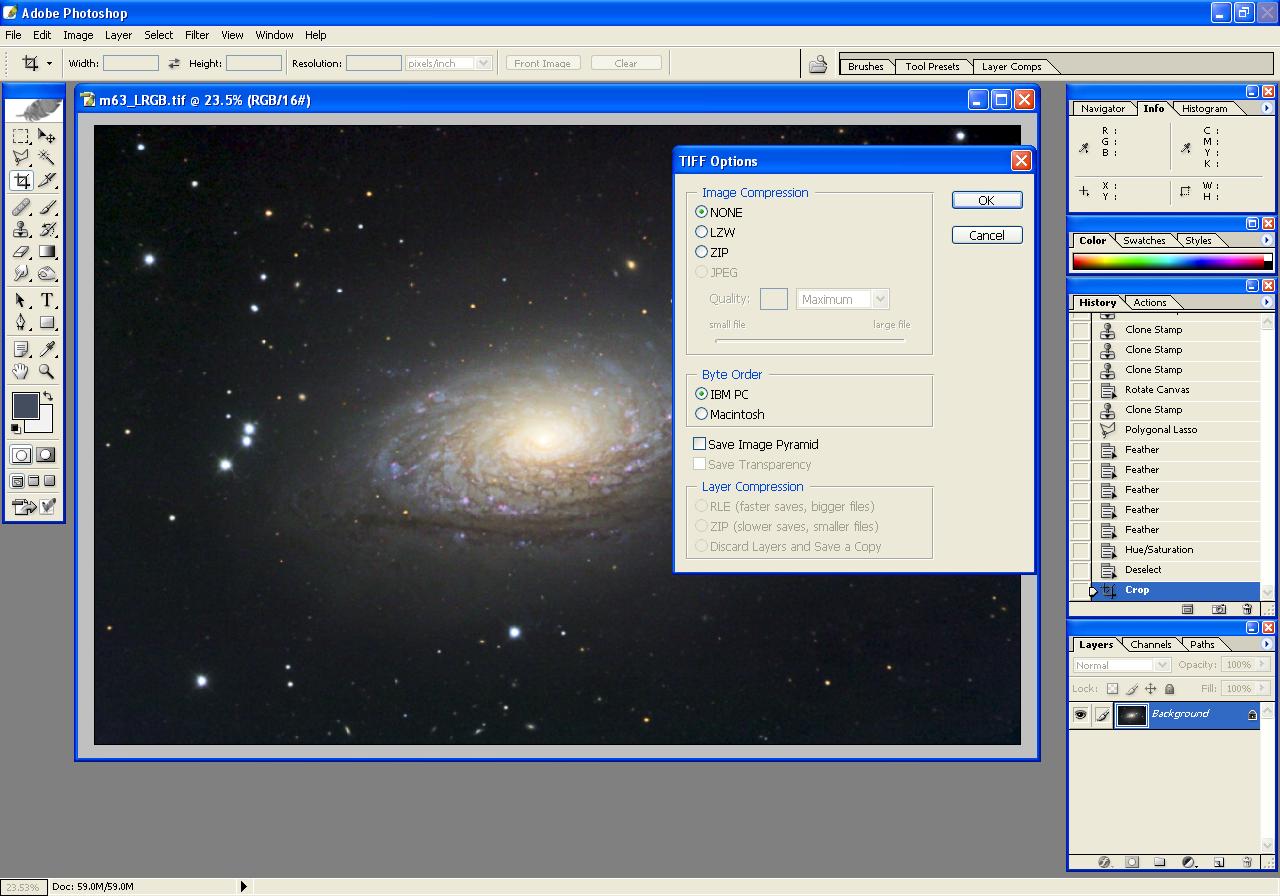Switch to the Channels tab
This screenshot has height=896, width=1280.
click(1150, 645)
